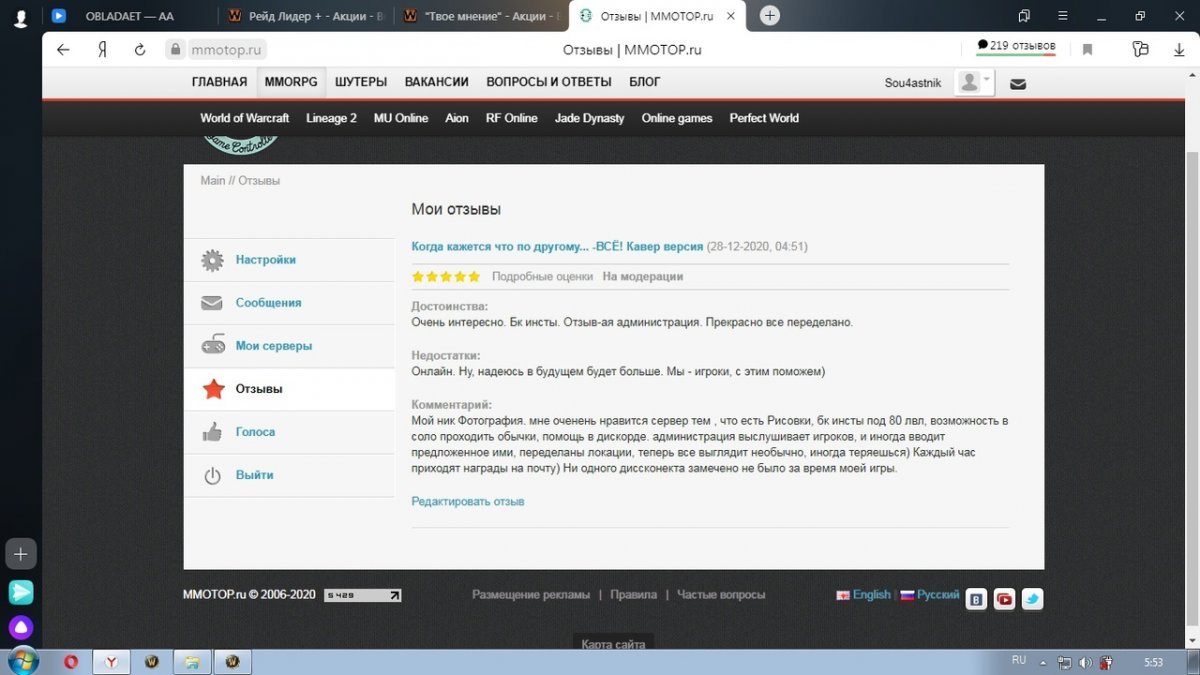Open Настройки in the sidebar
1200x675 pixels.
tap(265, 260)
